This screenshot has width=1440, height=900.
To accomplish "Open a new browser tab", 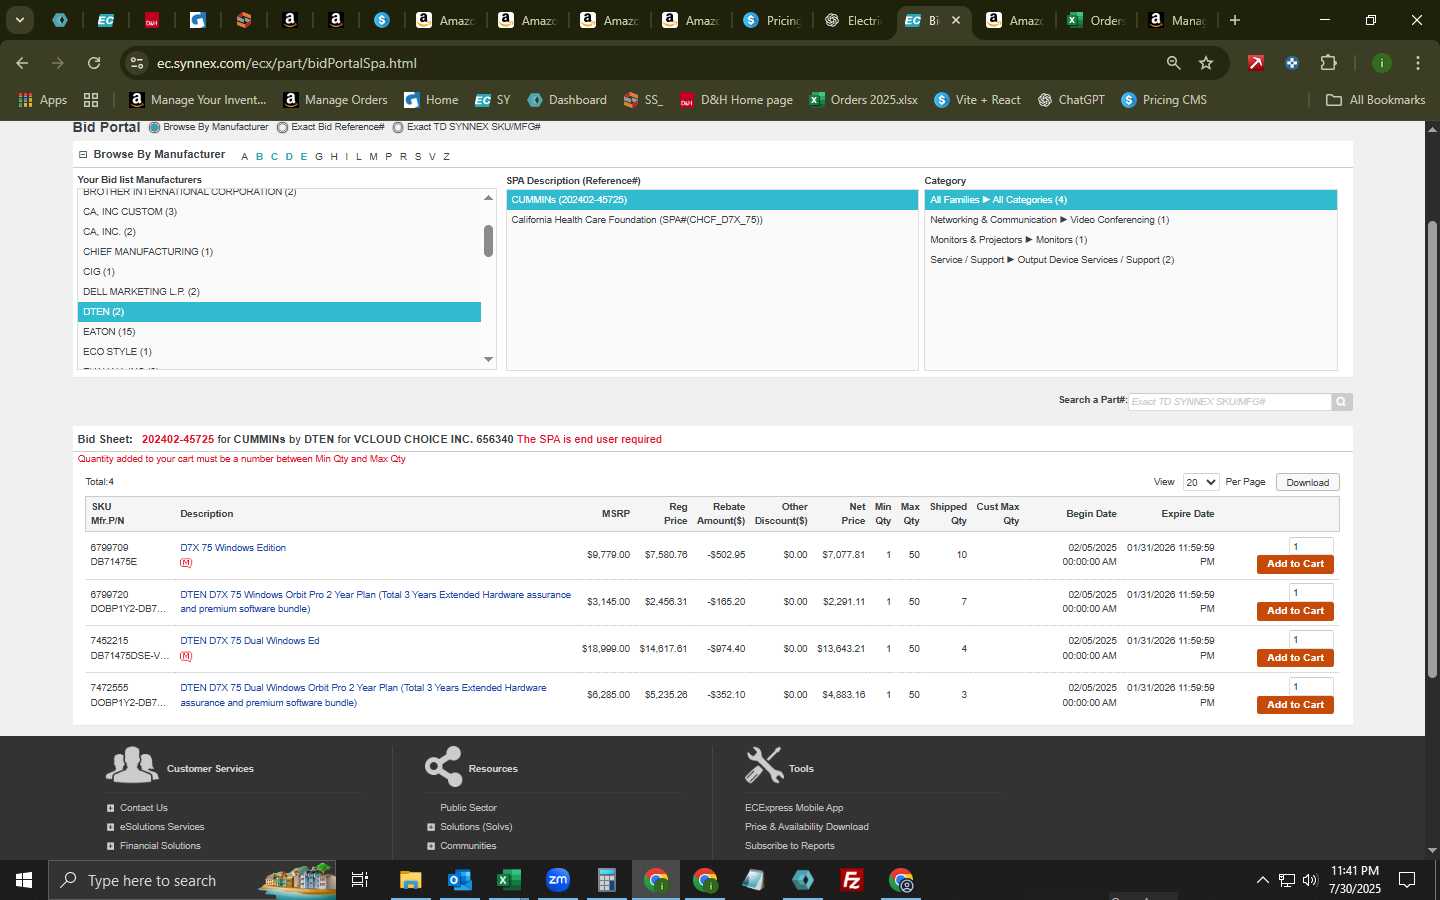I will pyautogui.click(x=1235, y=20).
